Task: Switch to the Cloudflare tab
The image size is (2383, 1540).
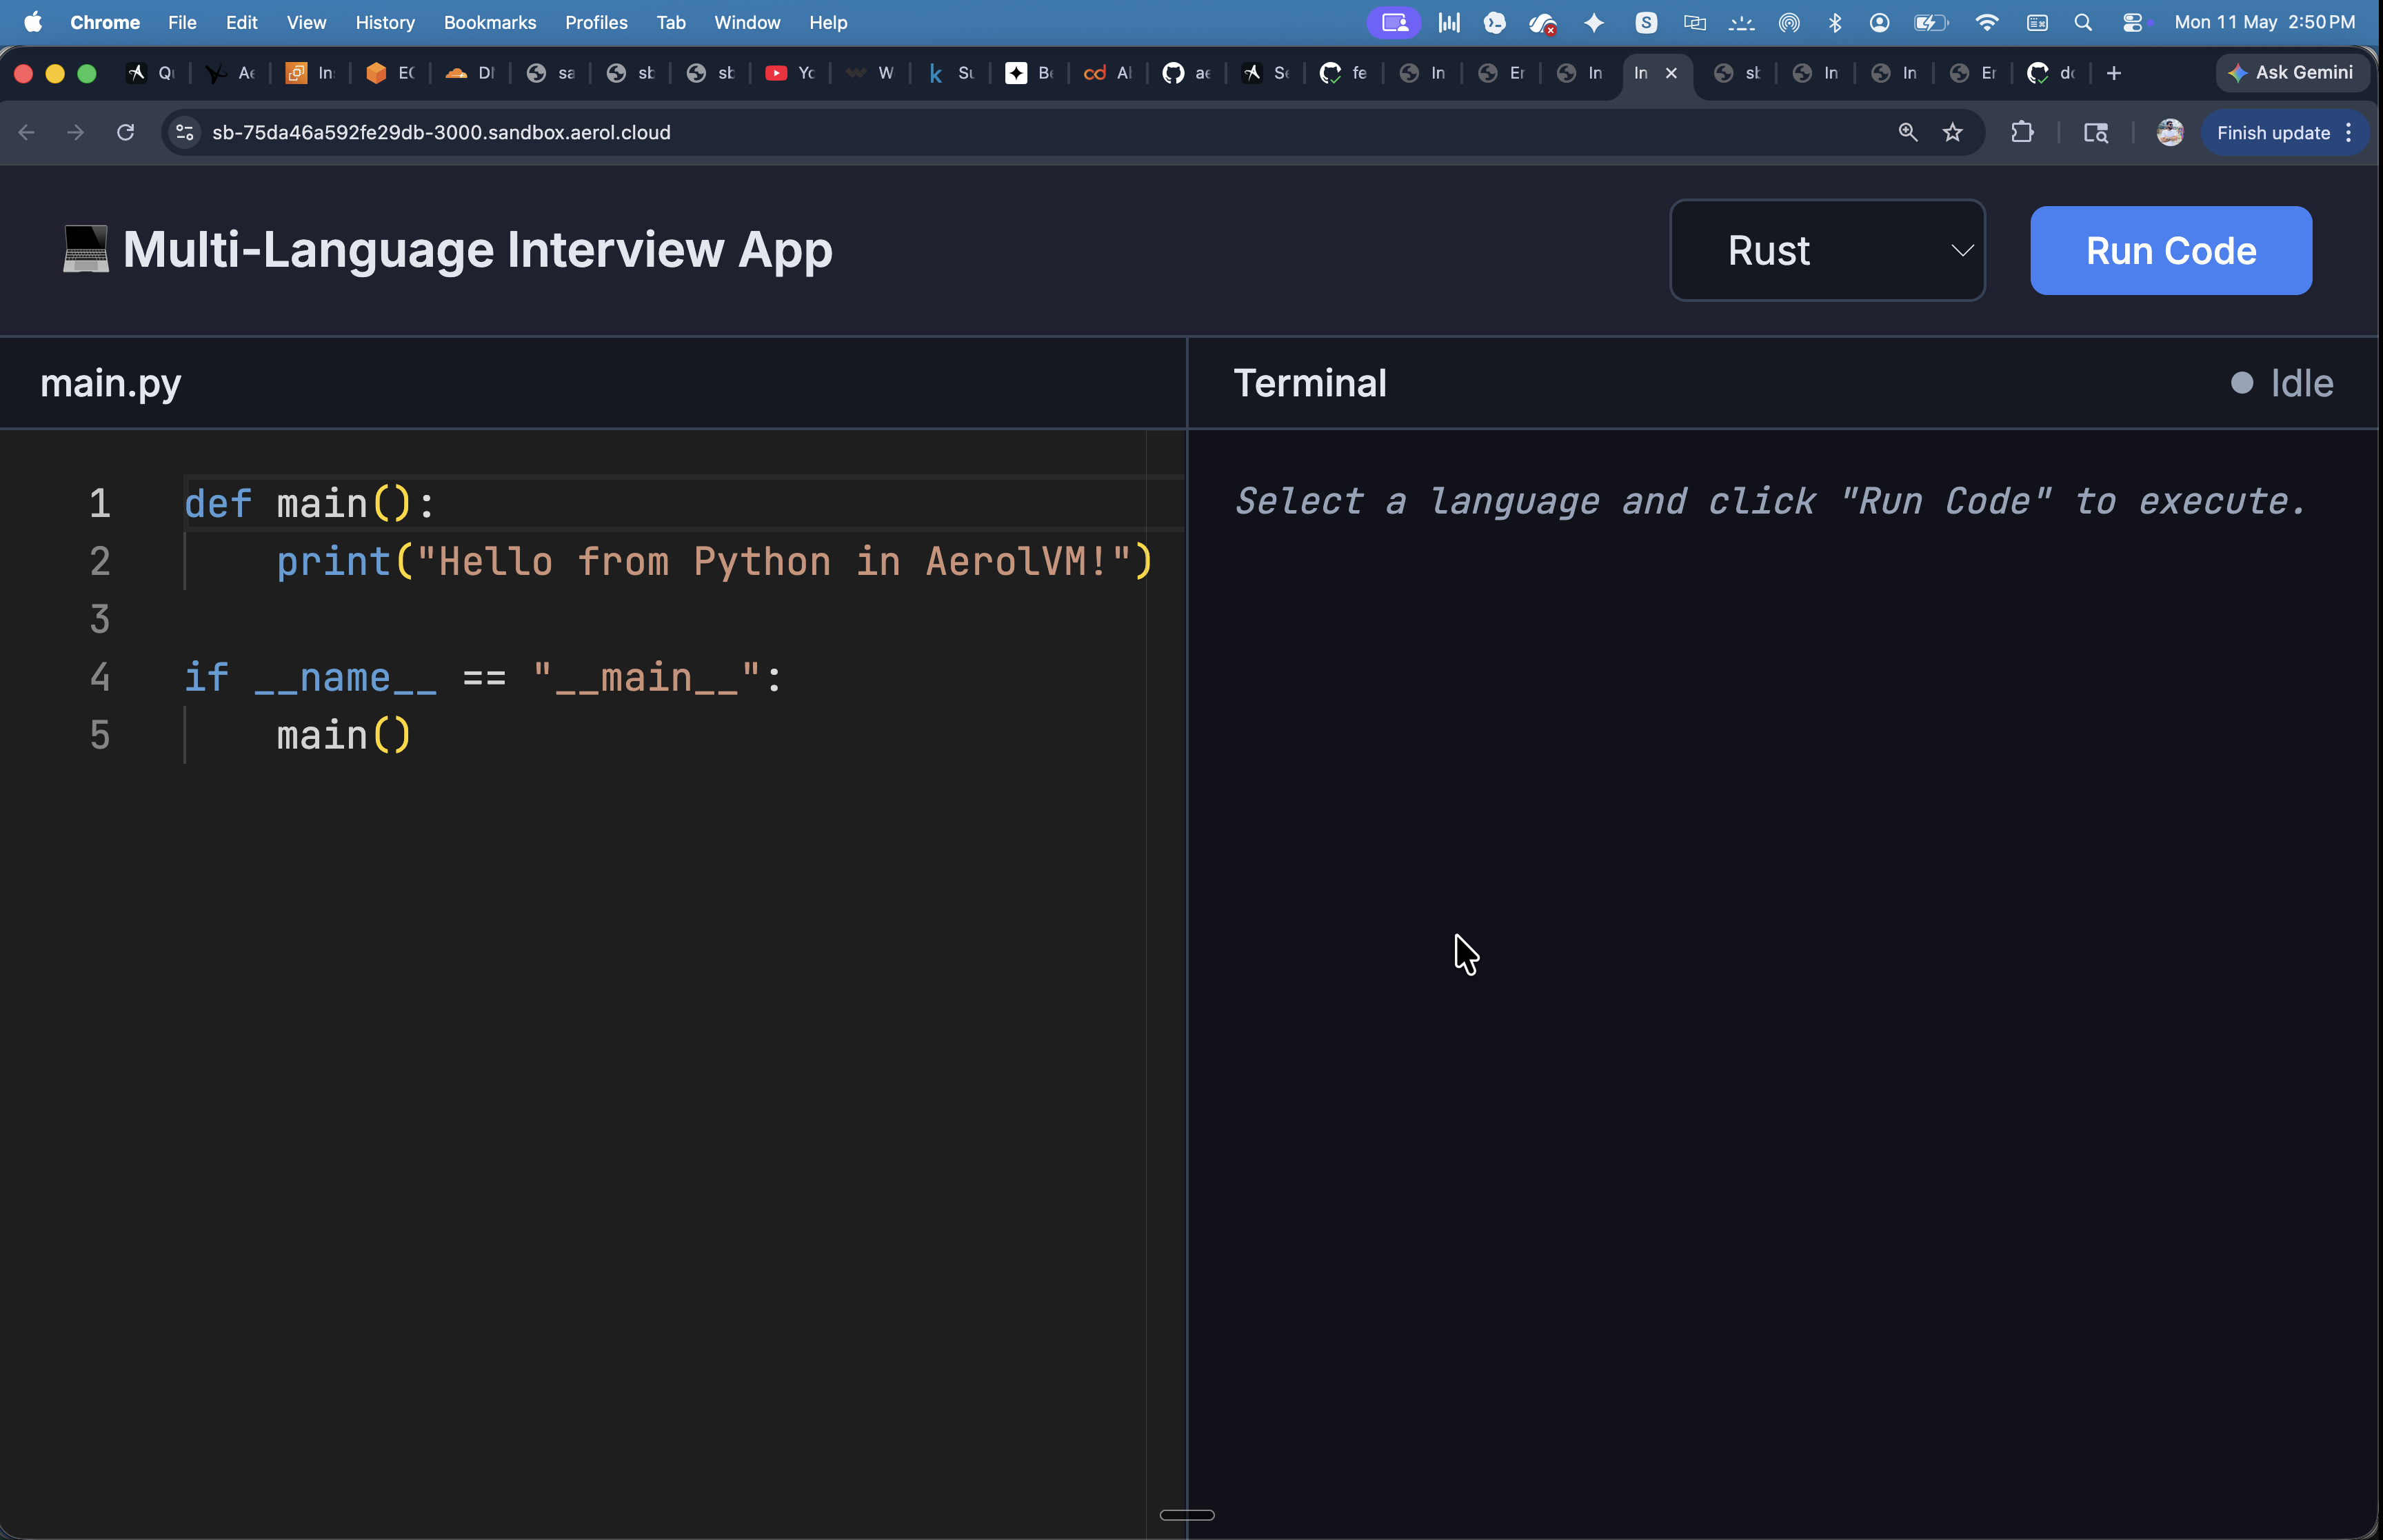Action: 470,73
